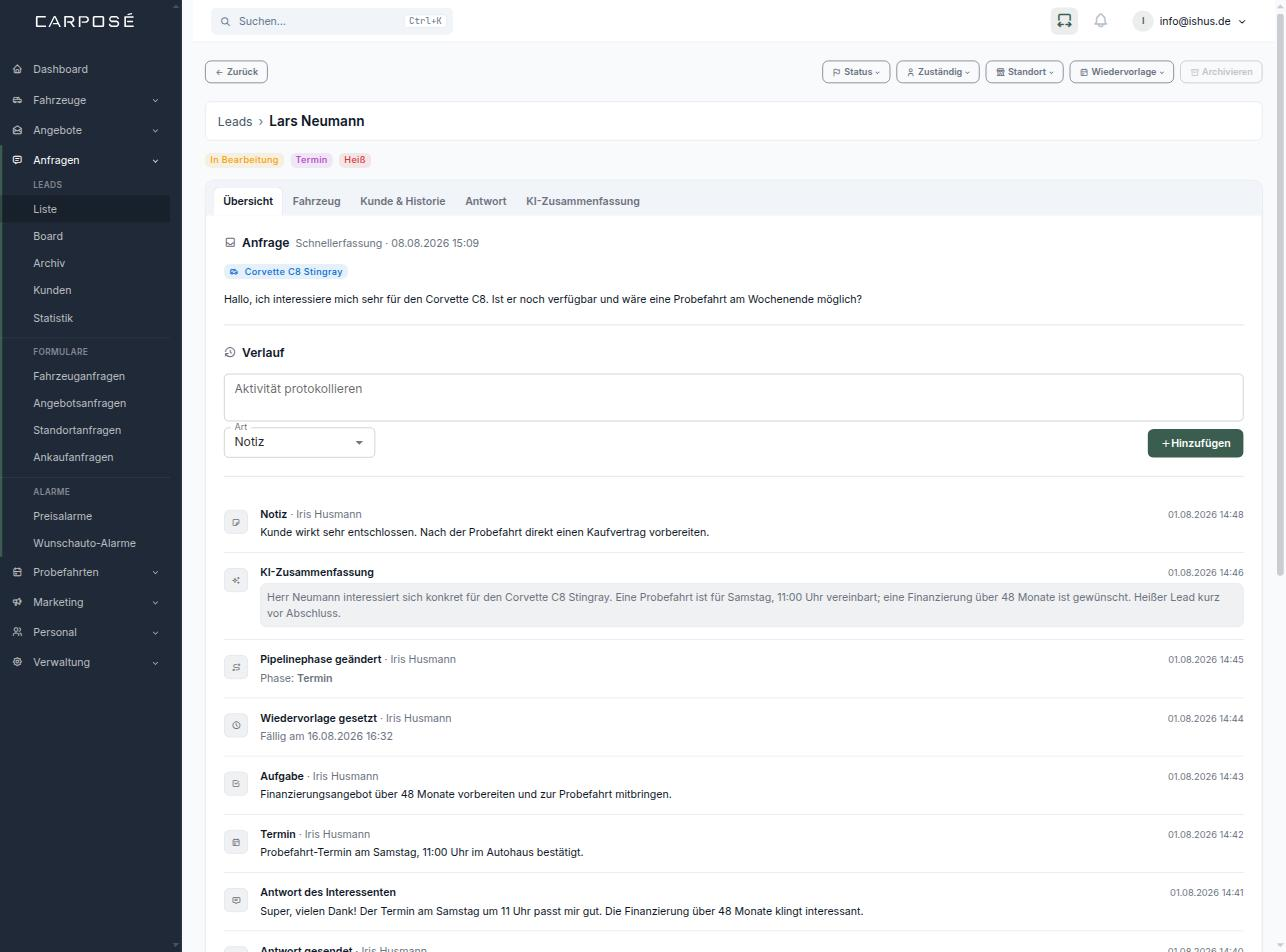Screen dimensions: 1286x952
Task: Open the Status dropdown
Action: click(x=856, y=72)
